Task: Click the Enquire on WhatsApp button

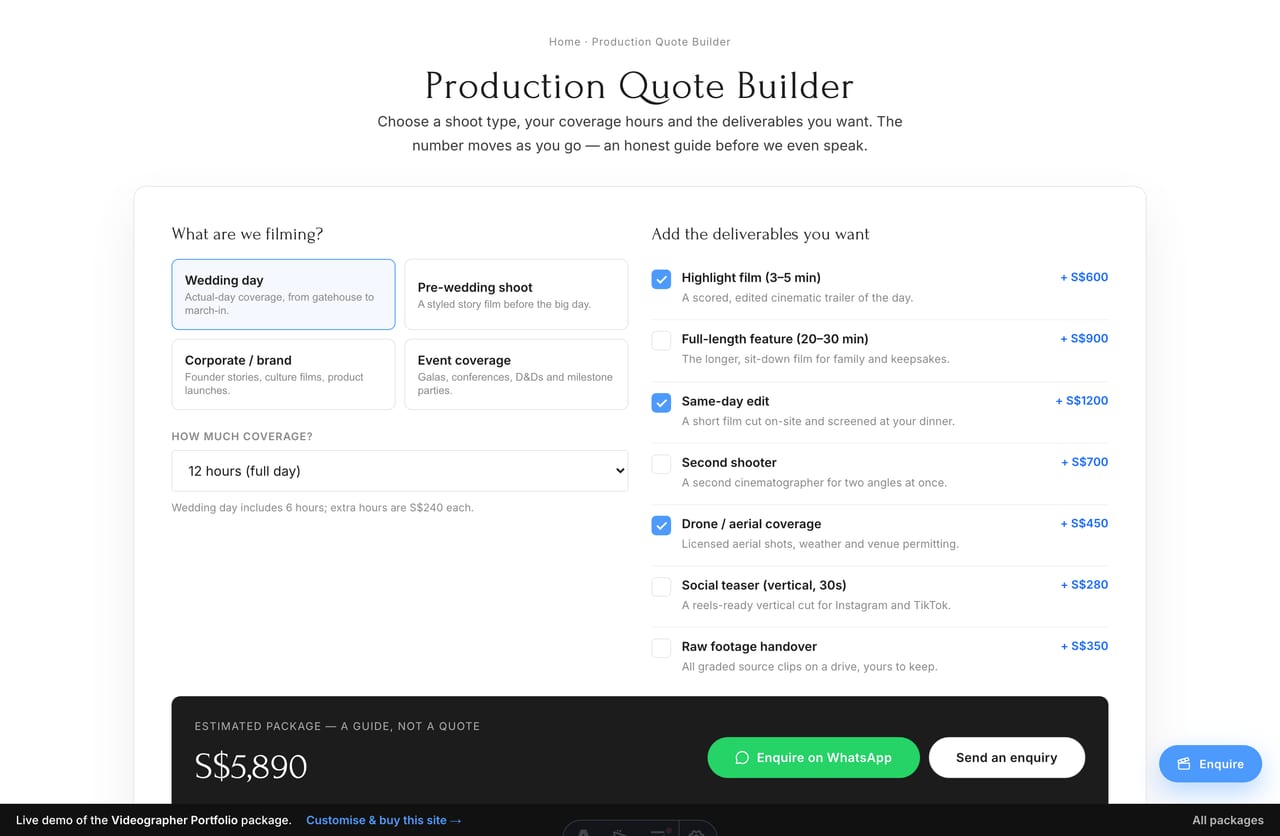Action: click(x=813, y=758)
